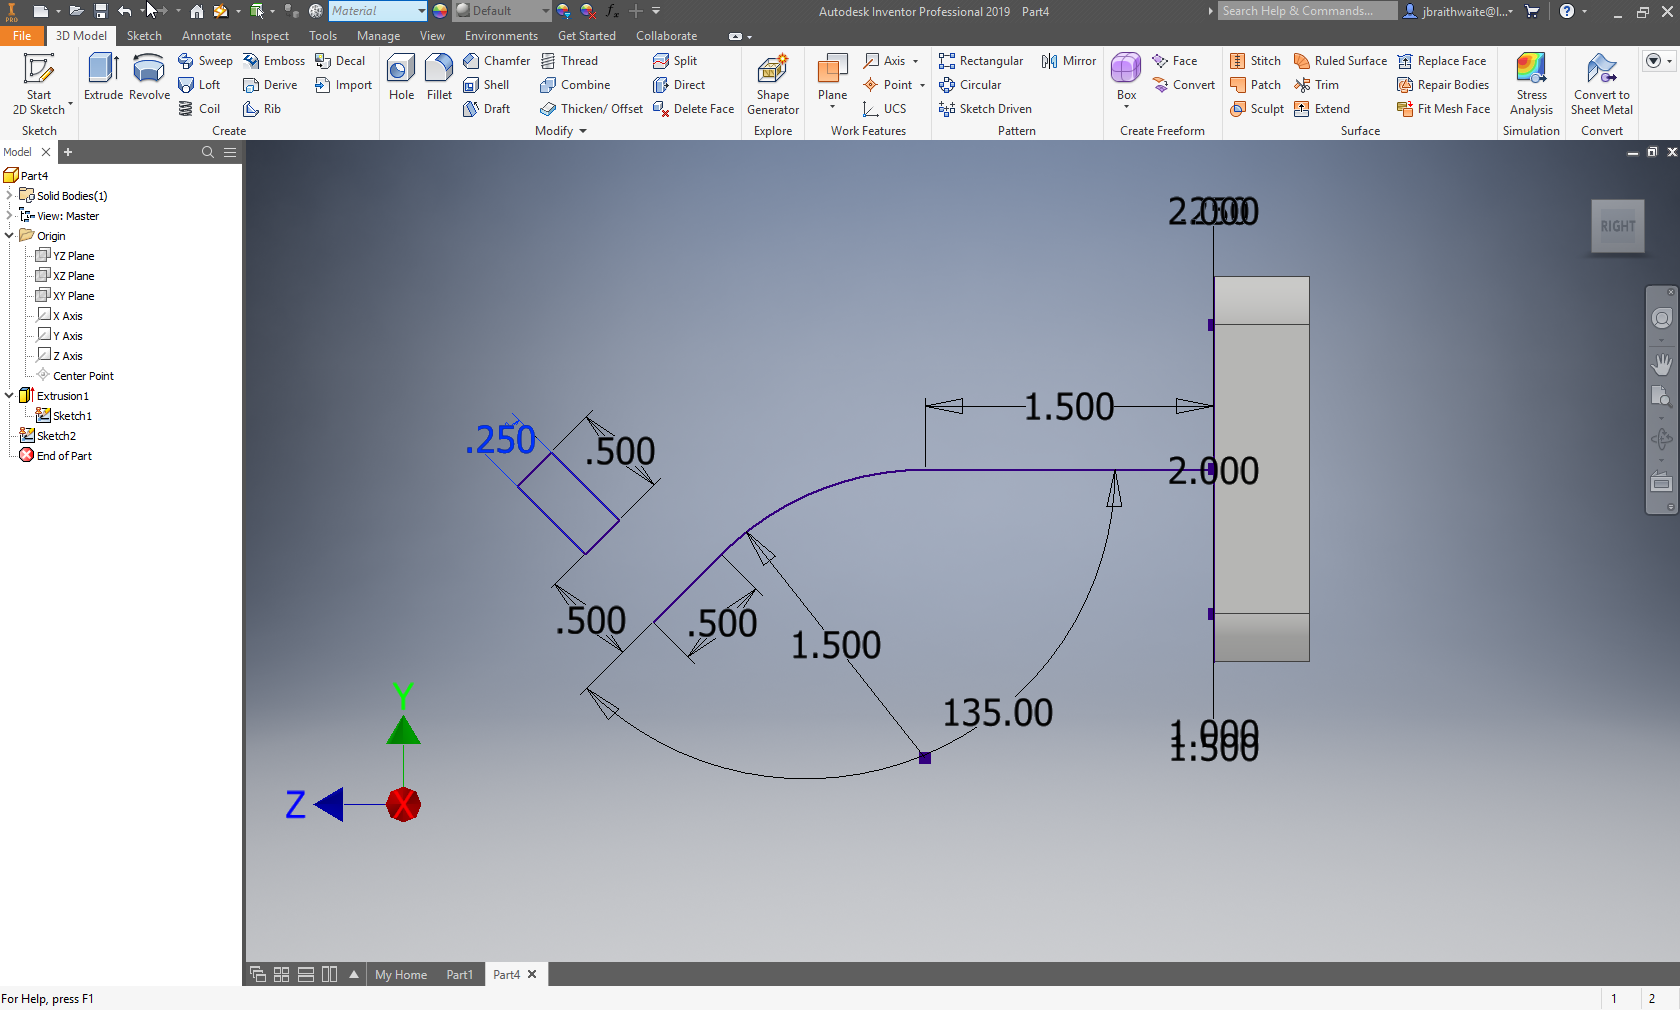The width and height of the screenshot is (1680, 1010).
Task: Open the Box freeform dropdown
Action: 1126,107
